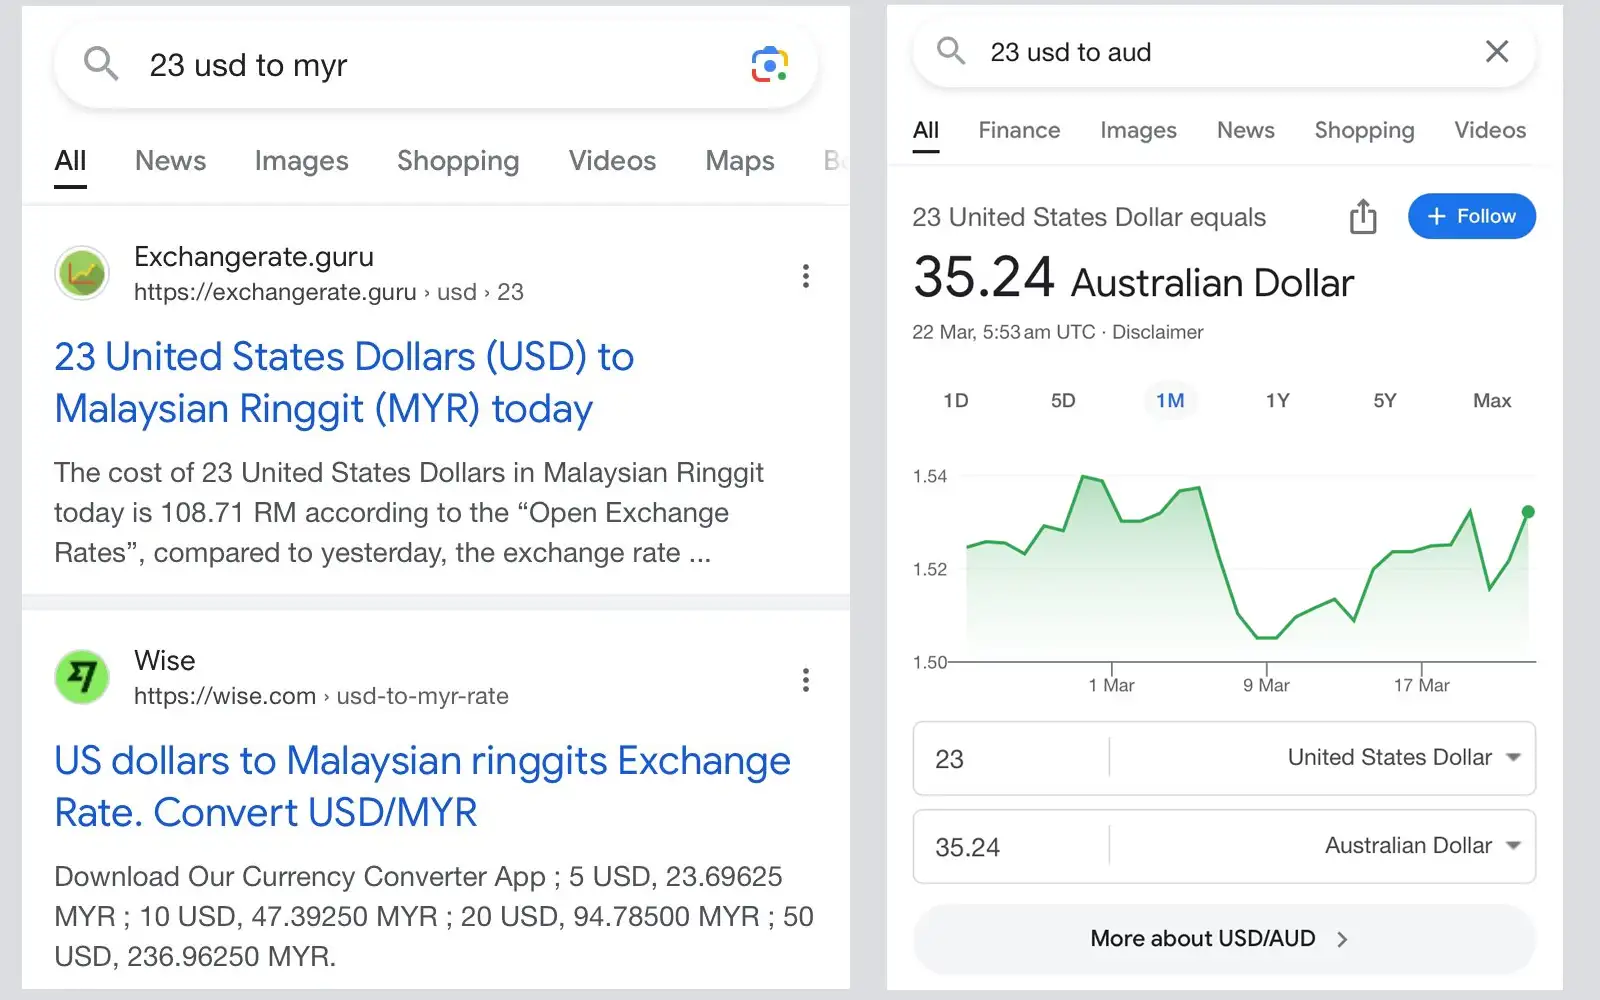Switch to the Finance tab
This screenshot has height=1000, width=1600.
pos(1019,130)
